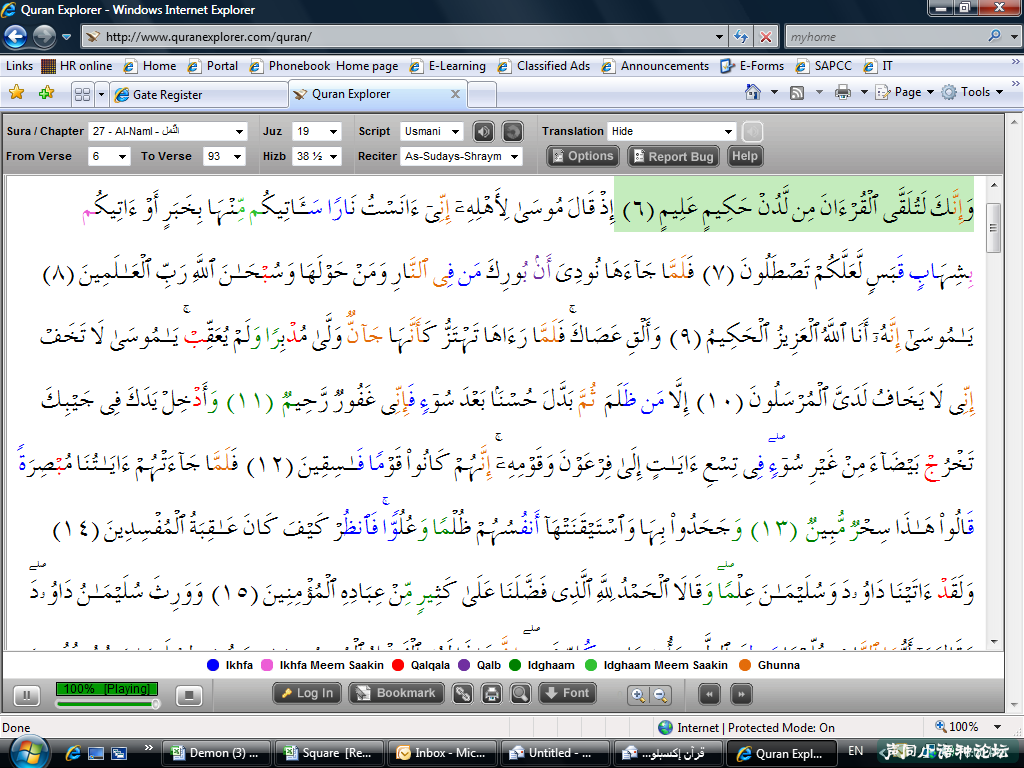Open a new blank browser tab
The image size is (1024, 768).
[482, 95]
